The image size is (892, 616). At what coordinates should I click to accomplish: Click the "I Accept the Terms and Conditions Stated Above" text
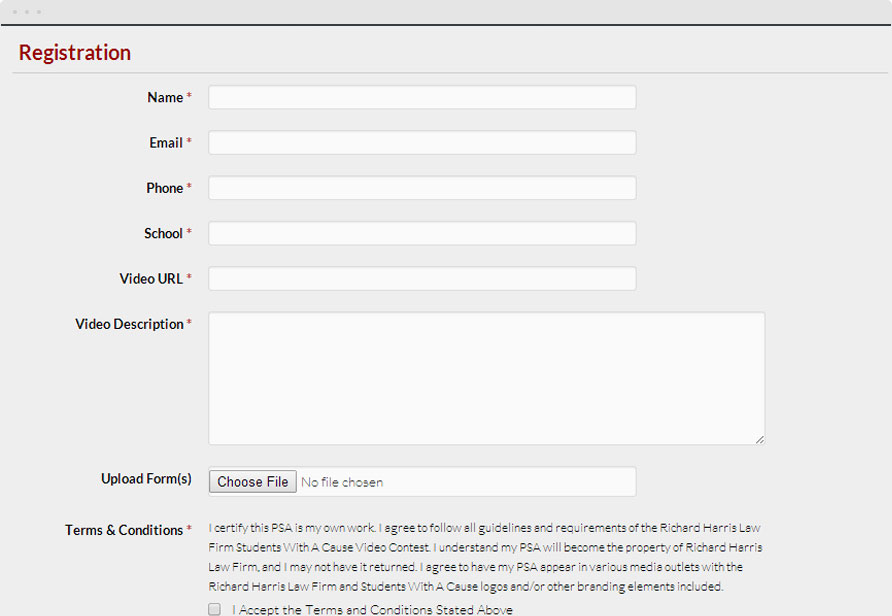click(x=373, y=610)
